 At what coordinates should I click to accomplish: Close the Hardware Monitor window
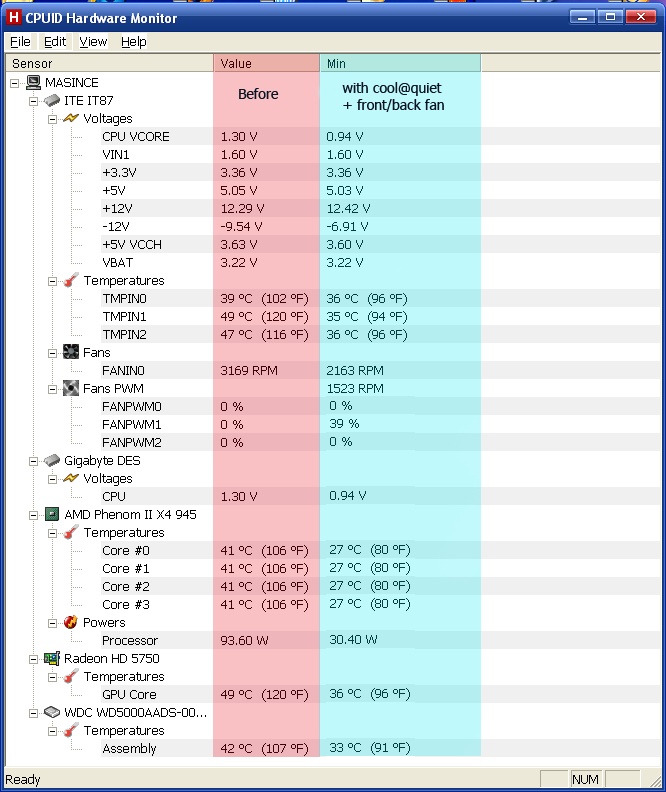click(641, 17)
